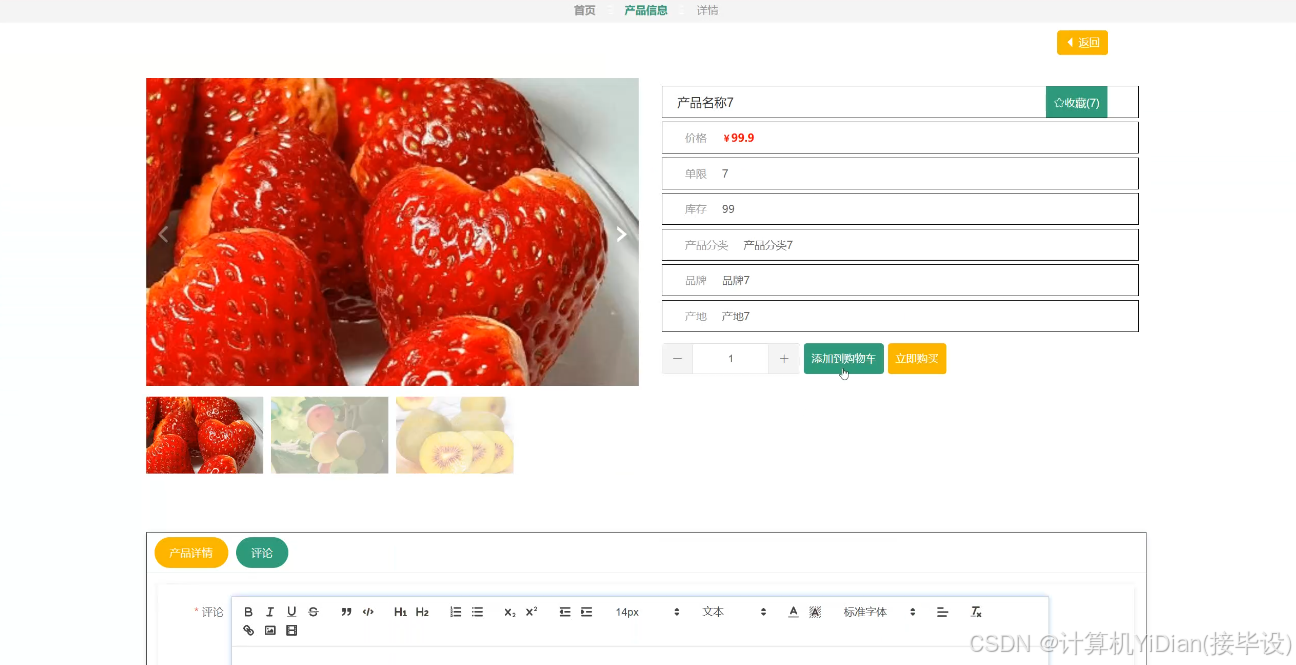Toggle the ordered list formatting

pyautogui.click(x=455, y=611)
